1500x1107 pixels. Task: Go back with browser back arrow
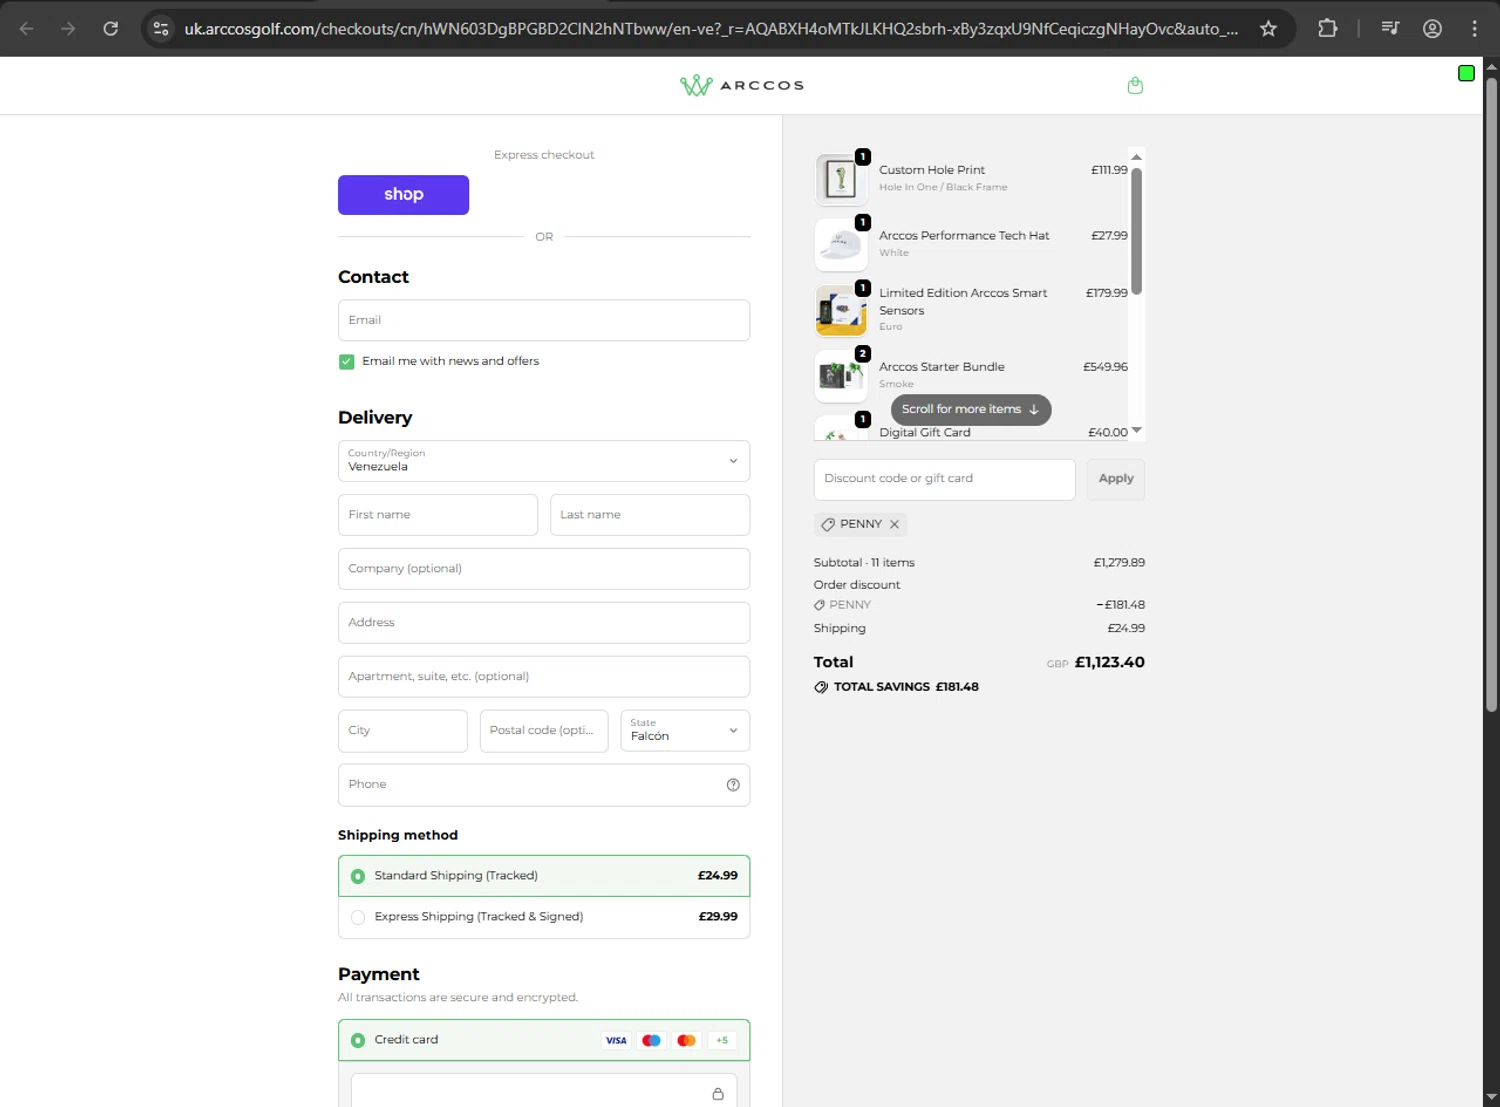pos(27,29)
